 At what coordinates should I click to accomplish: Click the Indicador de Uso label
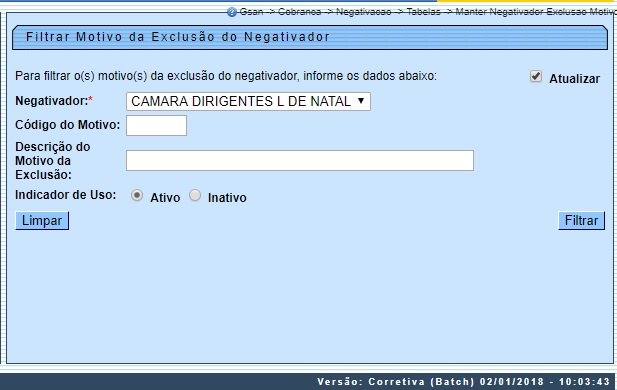[66, 195]
